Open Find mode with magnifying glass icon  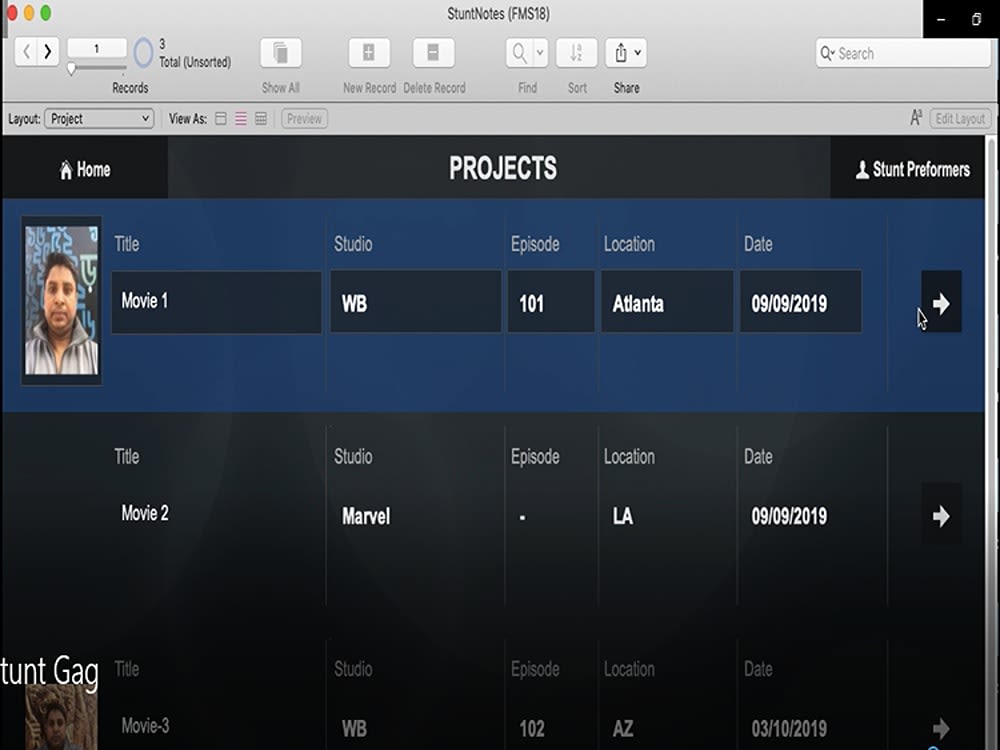(x=519, y=52)
